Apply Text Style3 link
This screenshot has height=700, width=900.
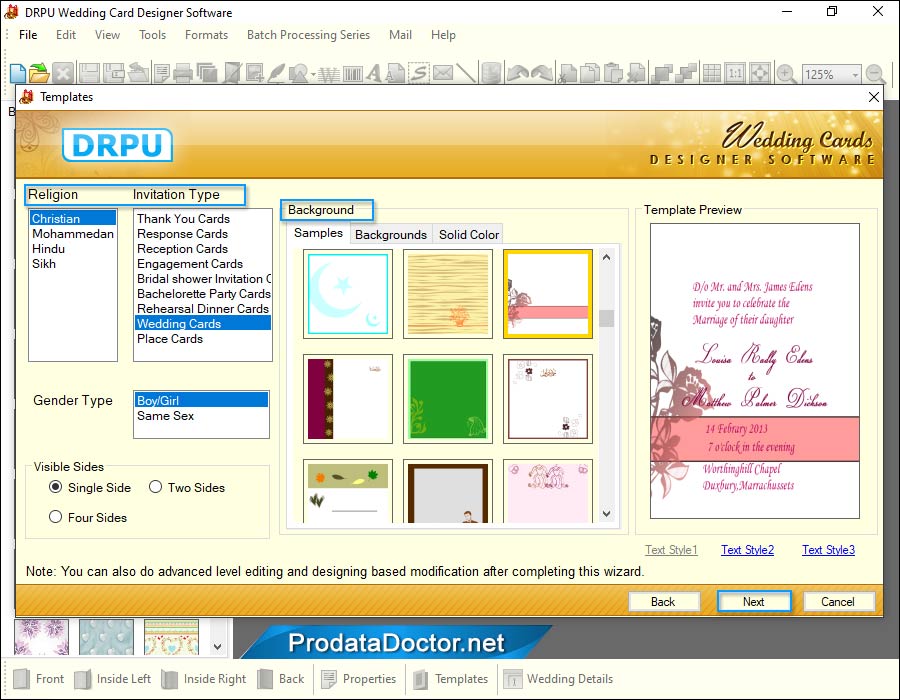pyautogui.click(x=828, y=550)
